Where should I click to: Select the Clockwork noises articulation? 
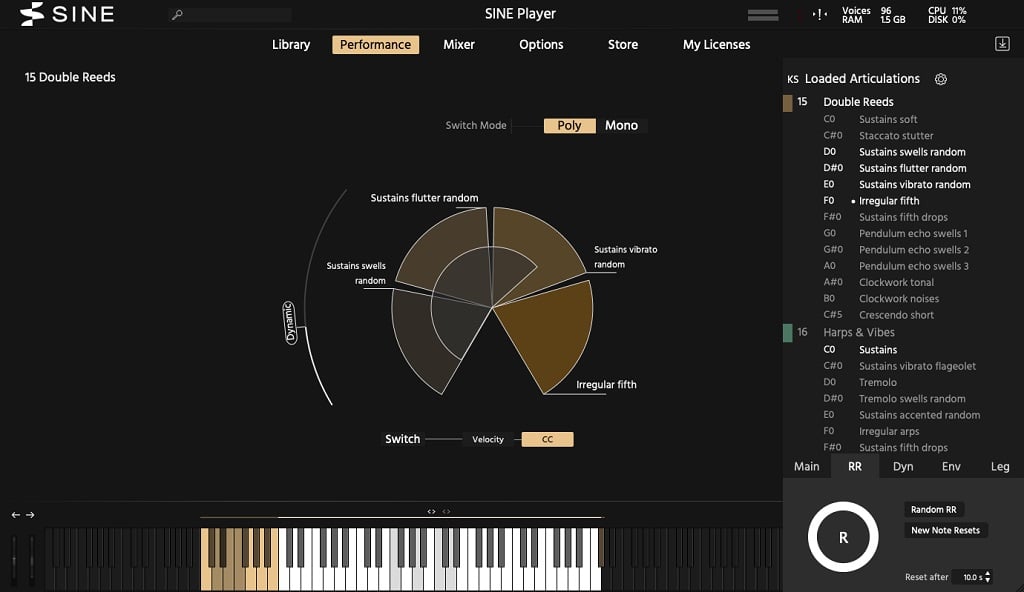click(x=899, y=299)
